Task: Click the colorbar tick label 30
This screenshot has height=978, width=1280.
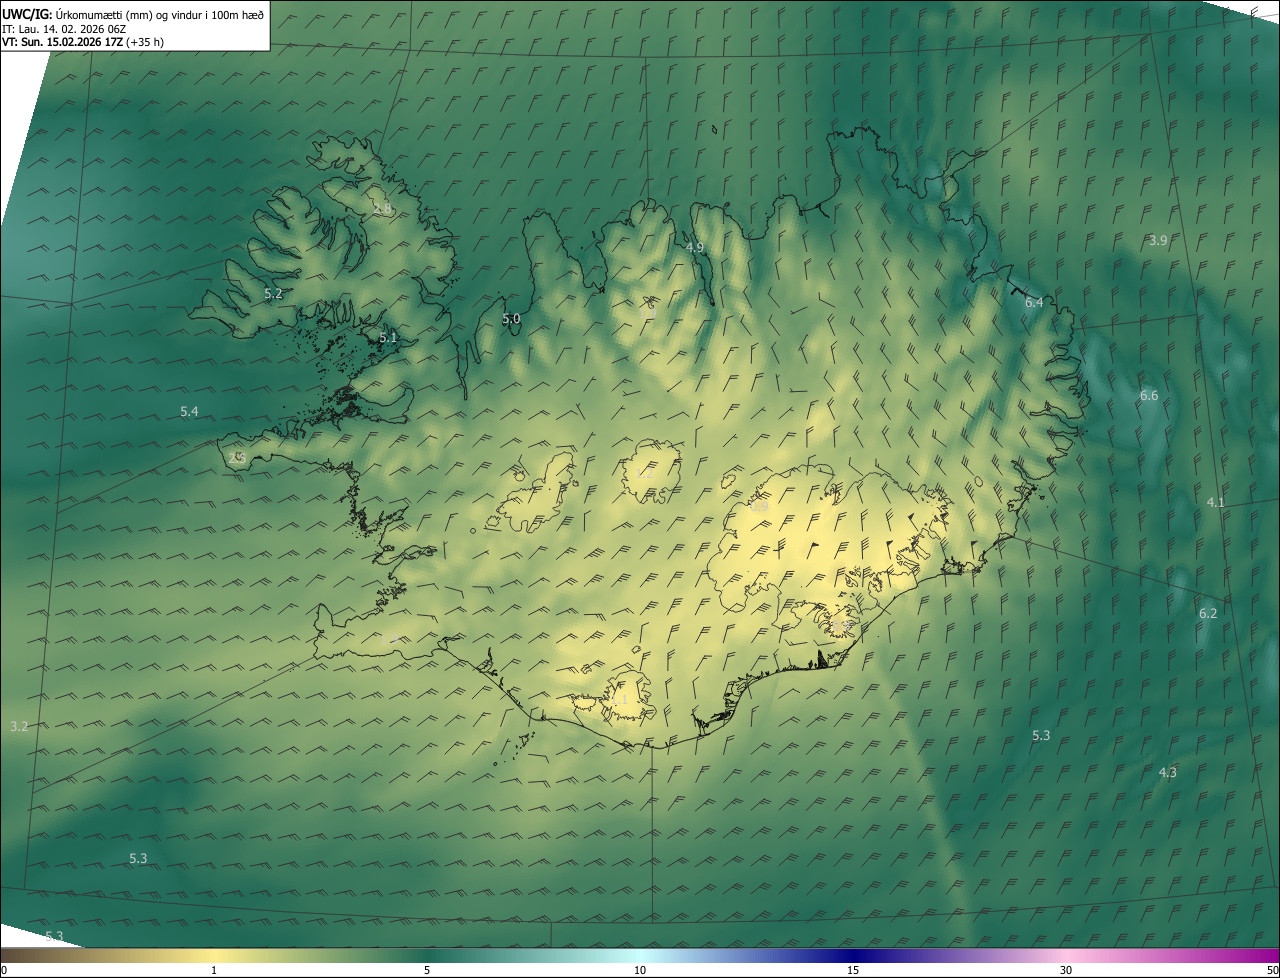Action: [1066, 970]
